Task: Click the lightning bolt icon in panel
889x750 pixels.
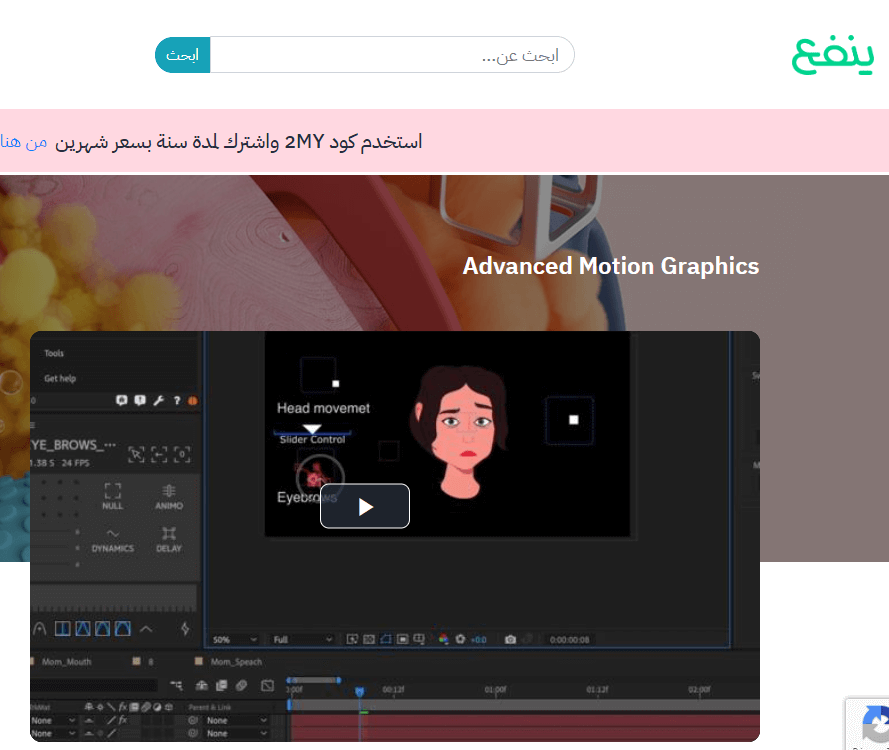Action: point(185,629)
